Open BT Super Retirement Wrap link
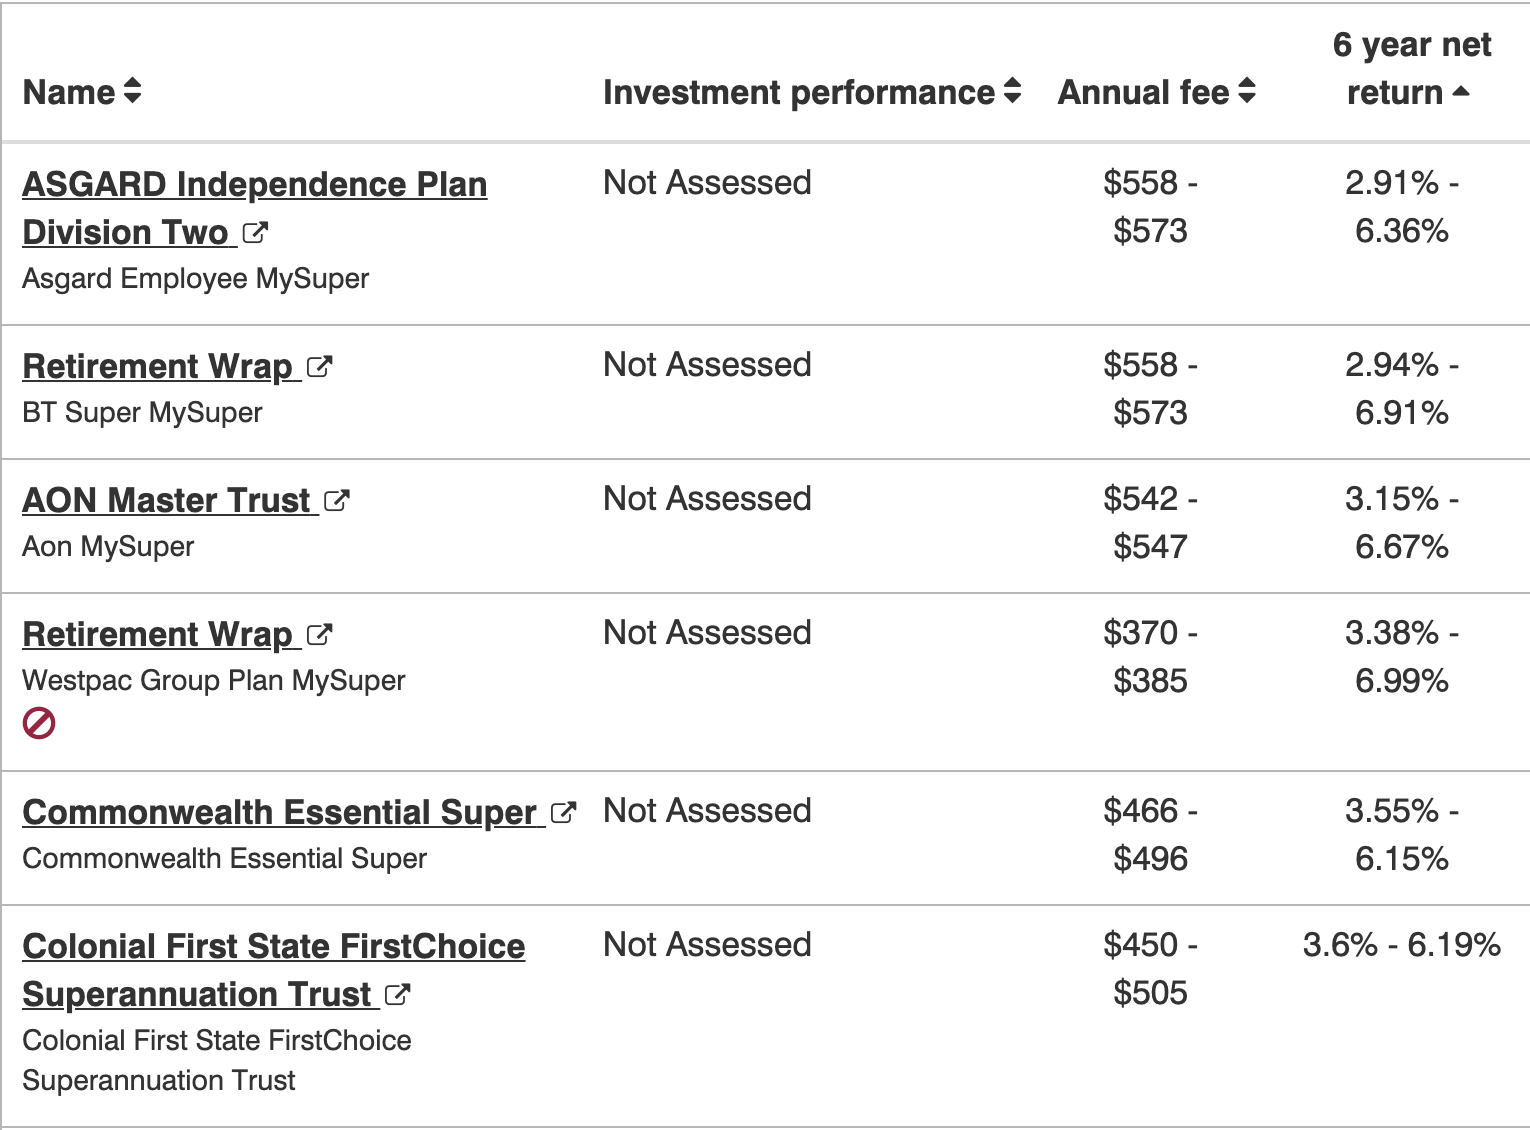Image resolution: width=1530 pixels, height=1130 pixels. coord(157,367)
